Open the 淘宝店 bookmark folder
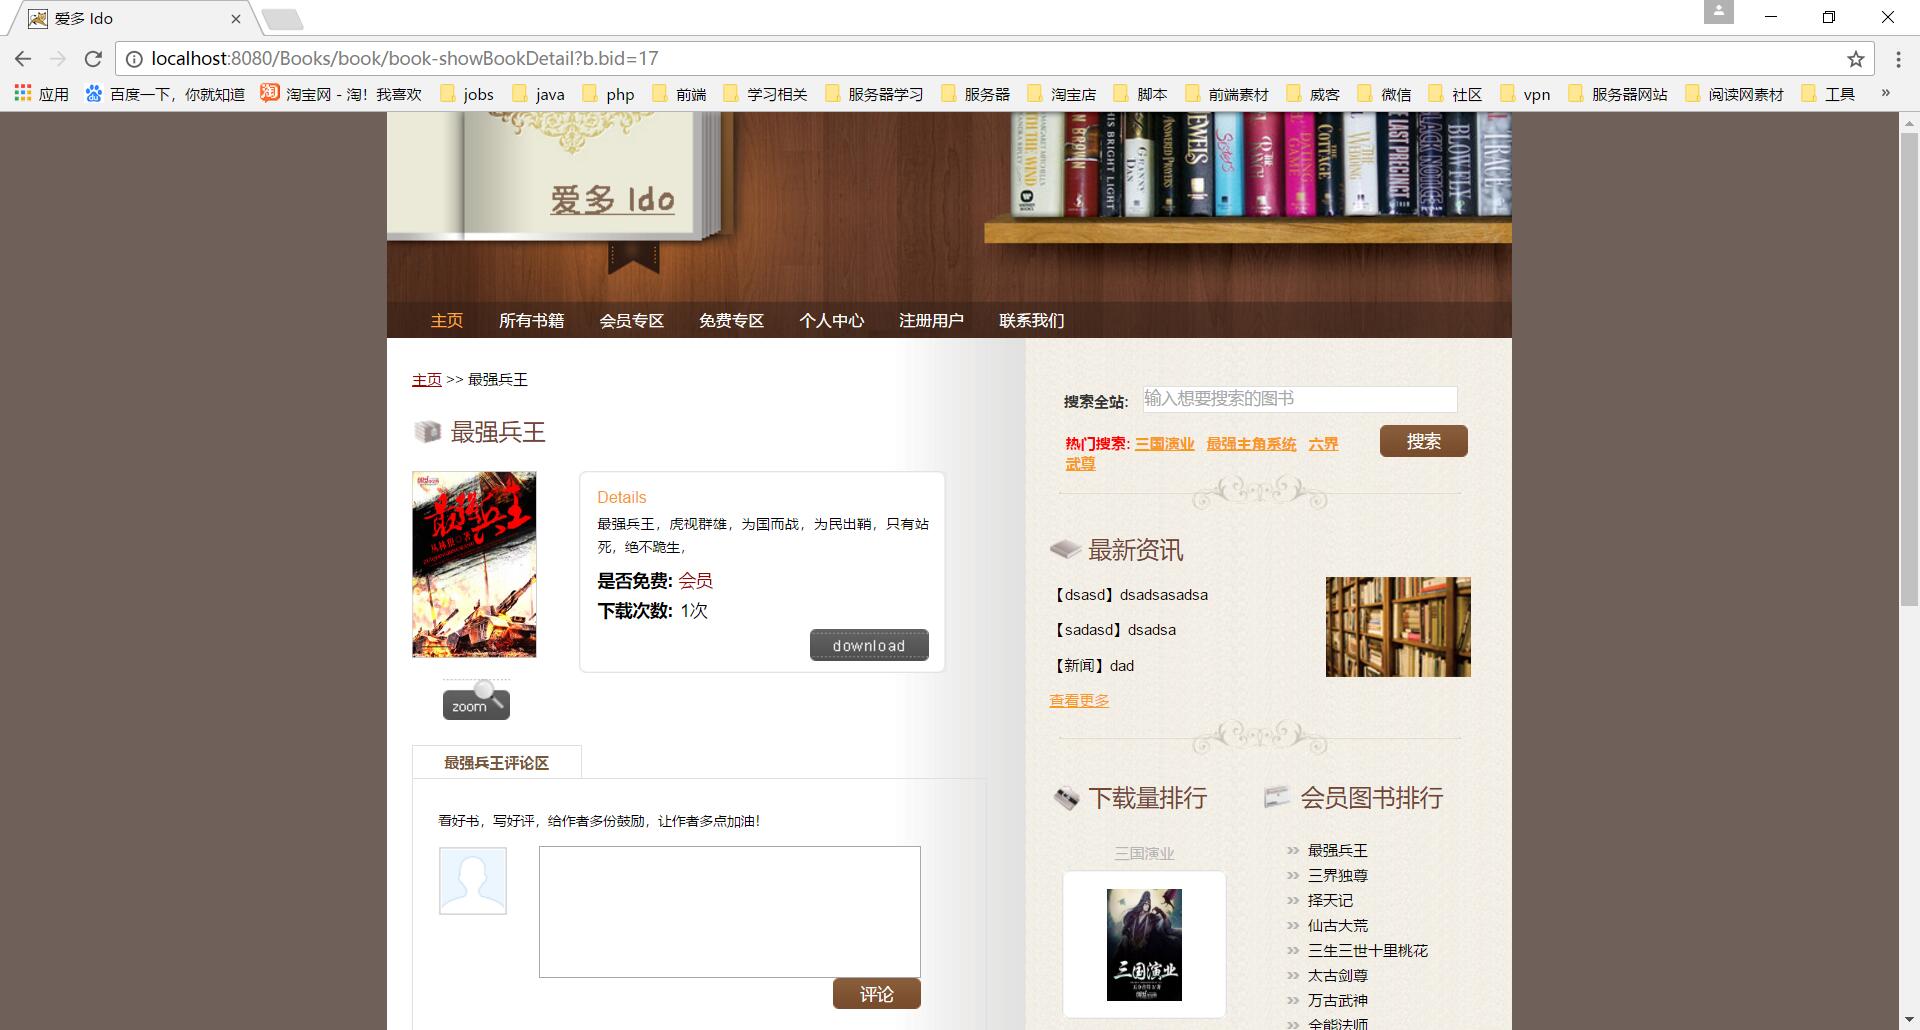 (1062, 94)
